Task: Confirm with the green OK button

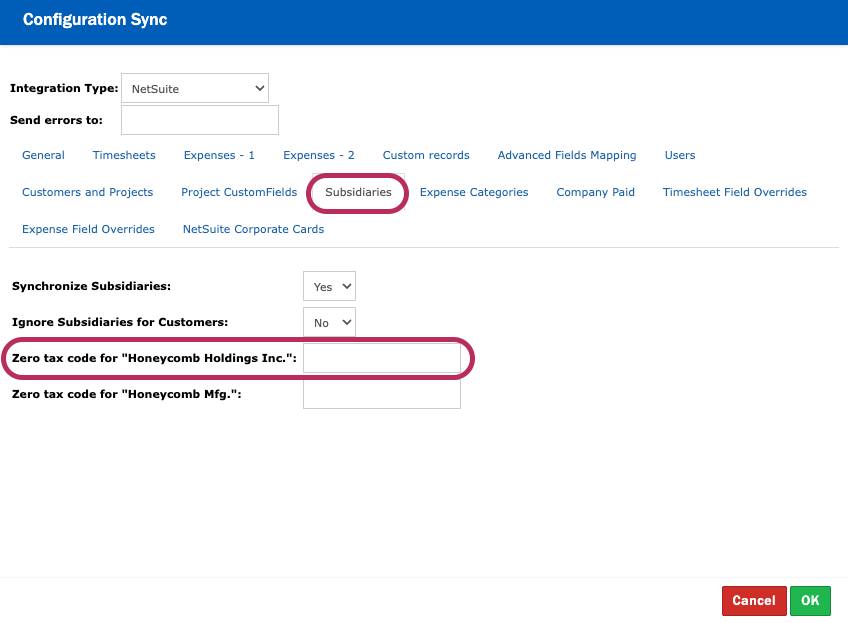Action: pos(810,600)
